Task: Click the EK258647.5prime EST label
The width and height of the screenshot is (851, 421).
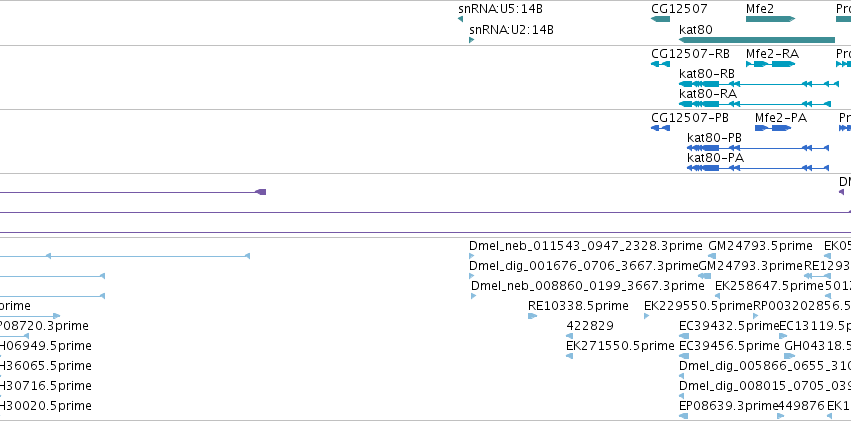Action: pos(769,286)
